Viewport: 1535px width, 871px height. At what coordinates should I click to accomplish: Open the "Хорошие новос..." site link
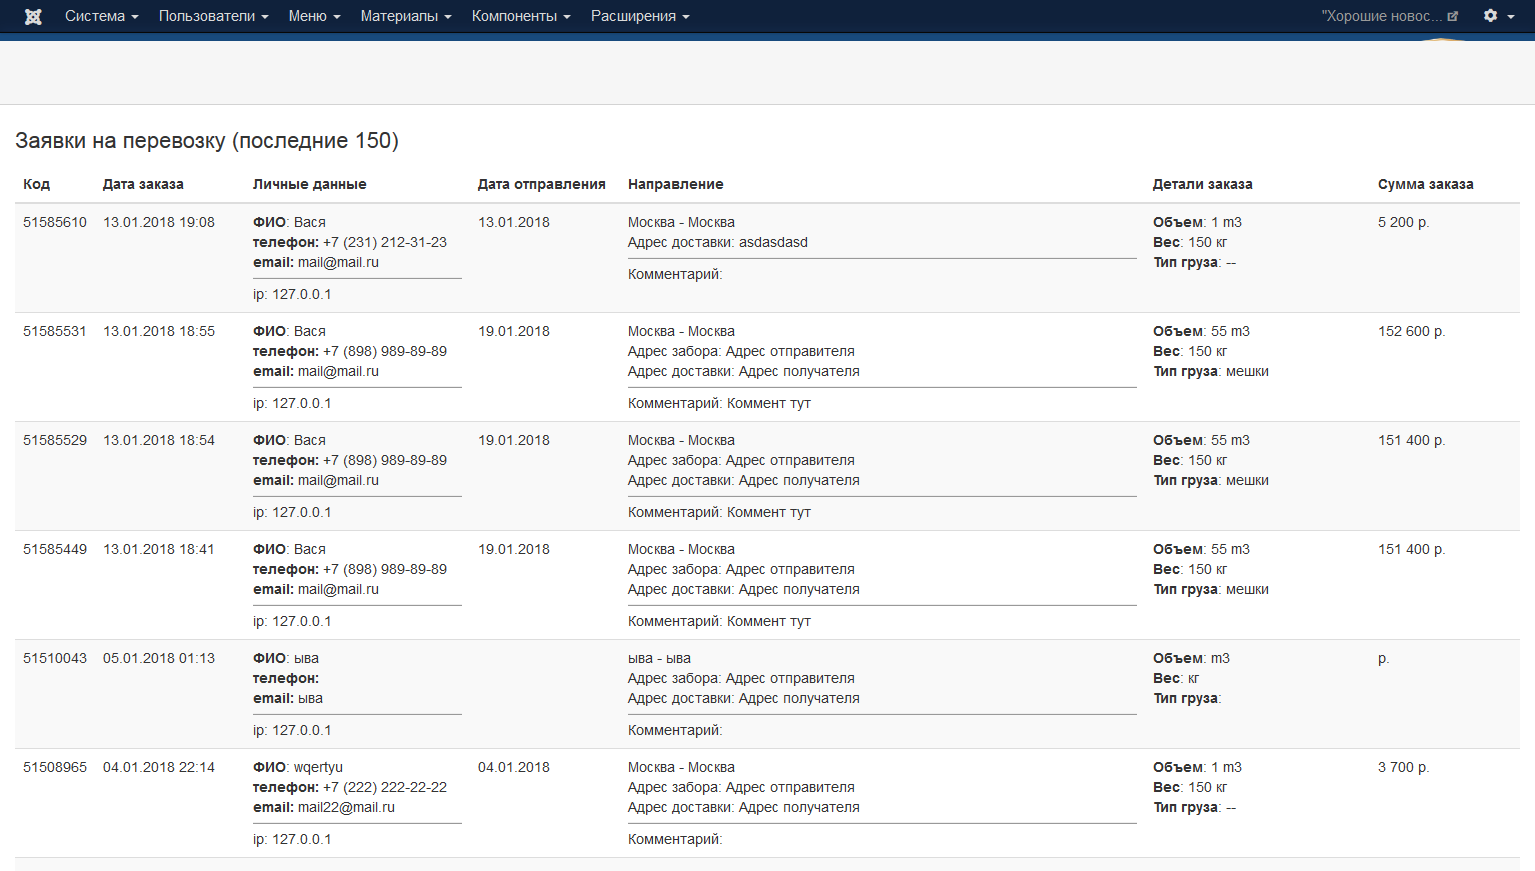point(1381,16)
